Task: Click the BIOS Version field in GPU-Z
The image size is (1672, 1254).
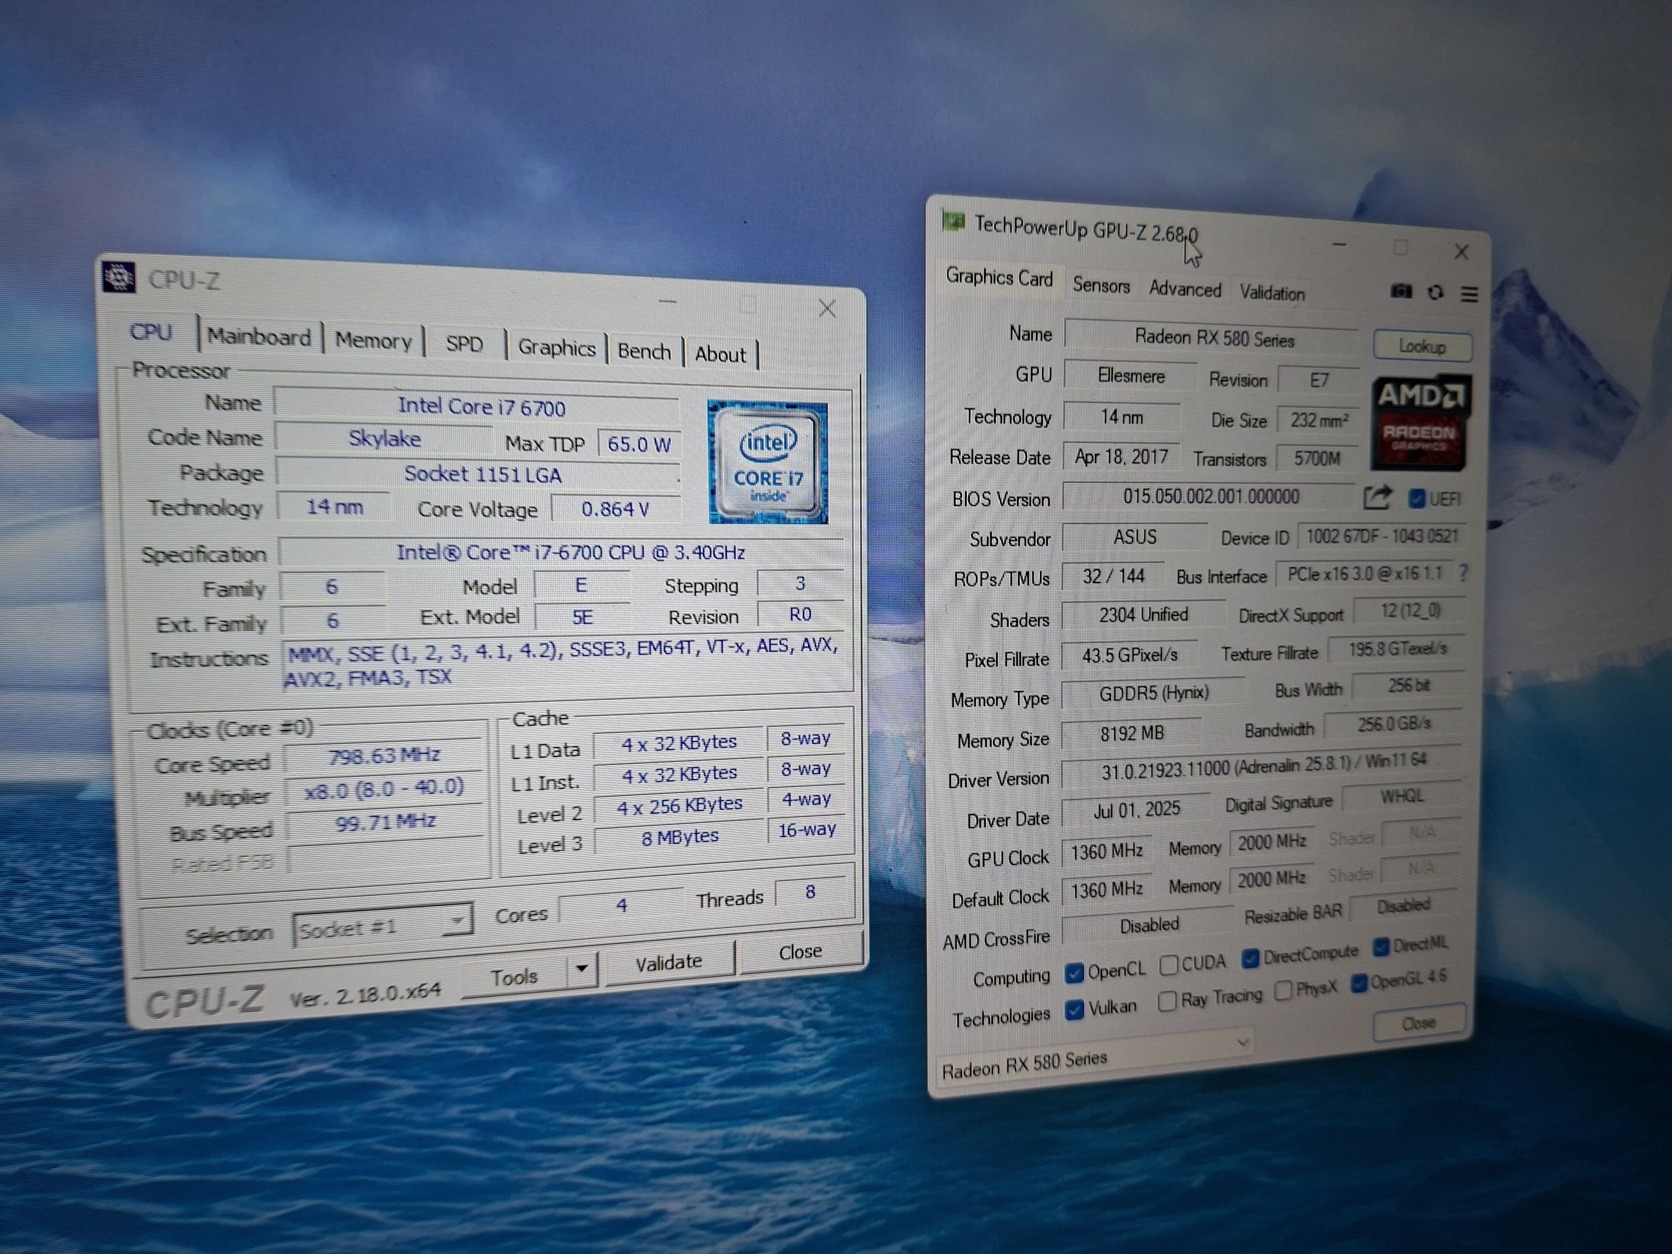Action: point(1211,497)
